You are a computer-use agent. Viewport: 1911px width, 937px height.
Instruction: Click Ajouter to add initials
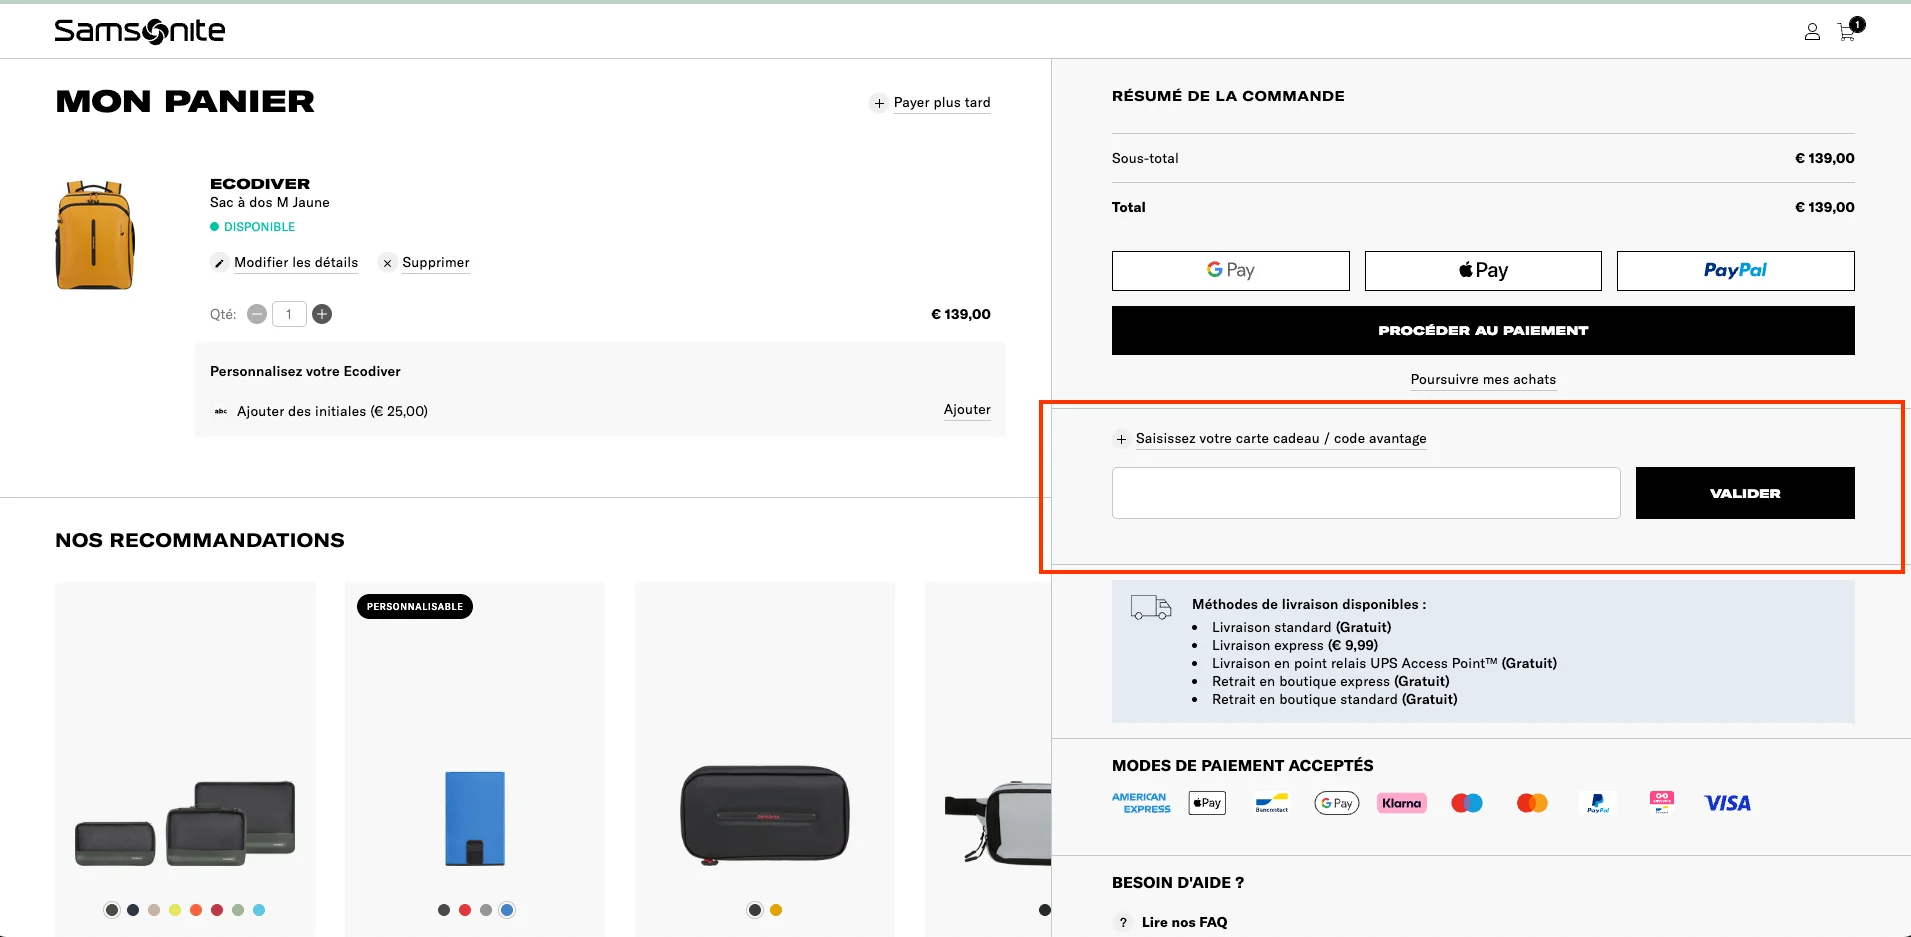[967, 410]
